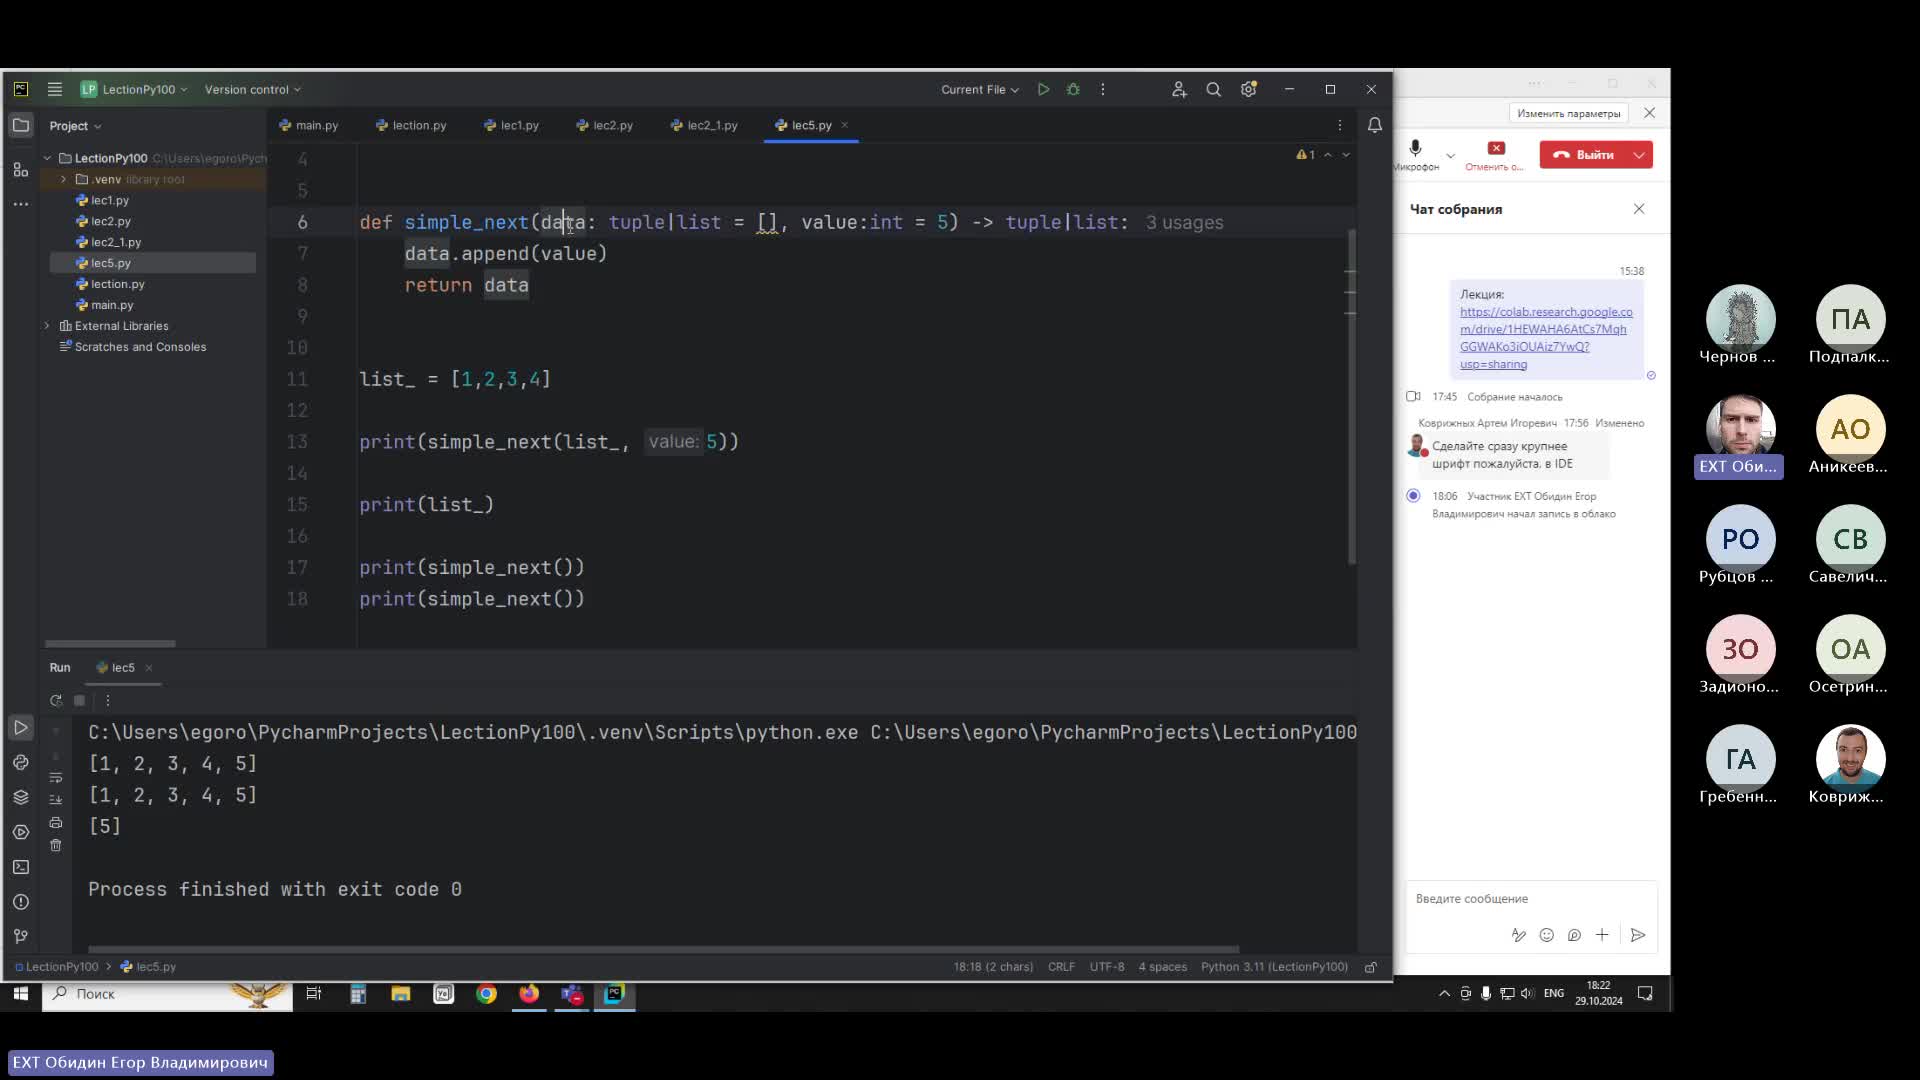Close the lec5.py editor tab
The image size is (1920, 1080).
(845, 125)
